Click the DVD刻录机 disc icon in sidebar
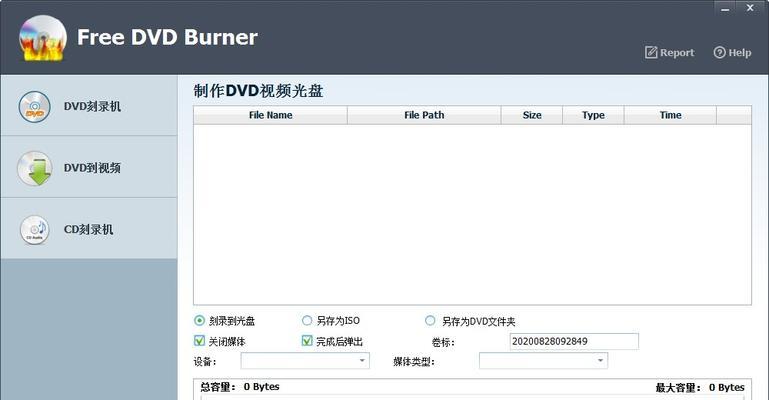The width and height of the screenshot is (769, 400). coord(34,106)
